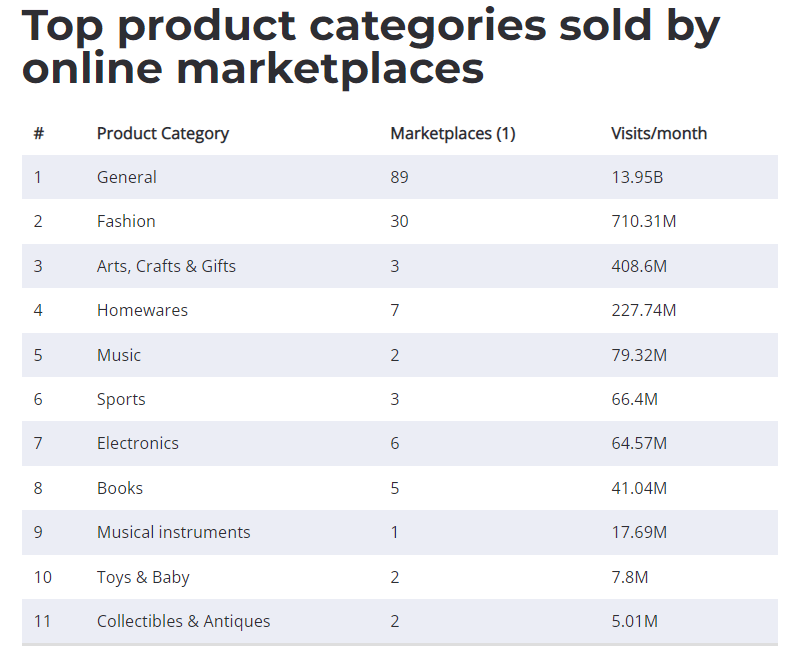Select the Sports category name
Viewport: 791px width, 657px height.
coord(121,399)
